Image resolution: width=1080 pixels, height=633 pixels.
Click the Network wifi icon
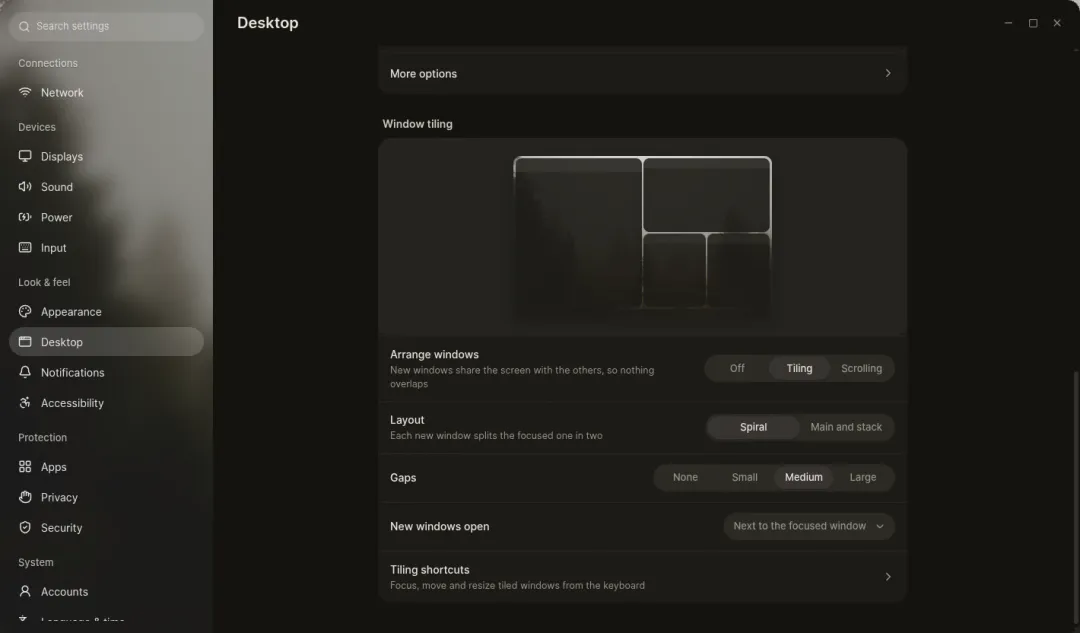(x=25, y=92)
